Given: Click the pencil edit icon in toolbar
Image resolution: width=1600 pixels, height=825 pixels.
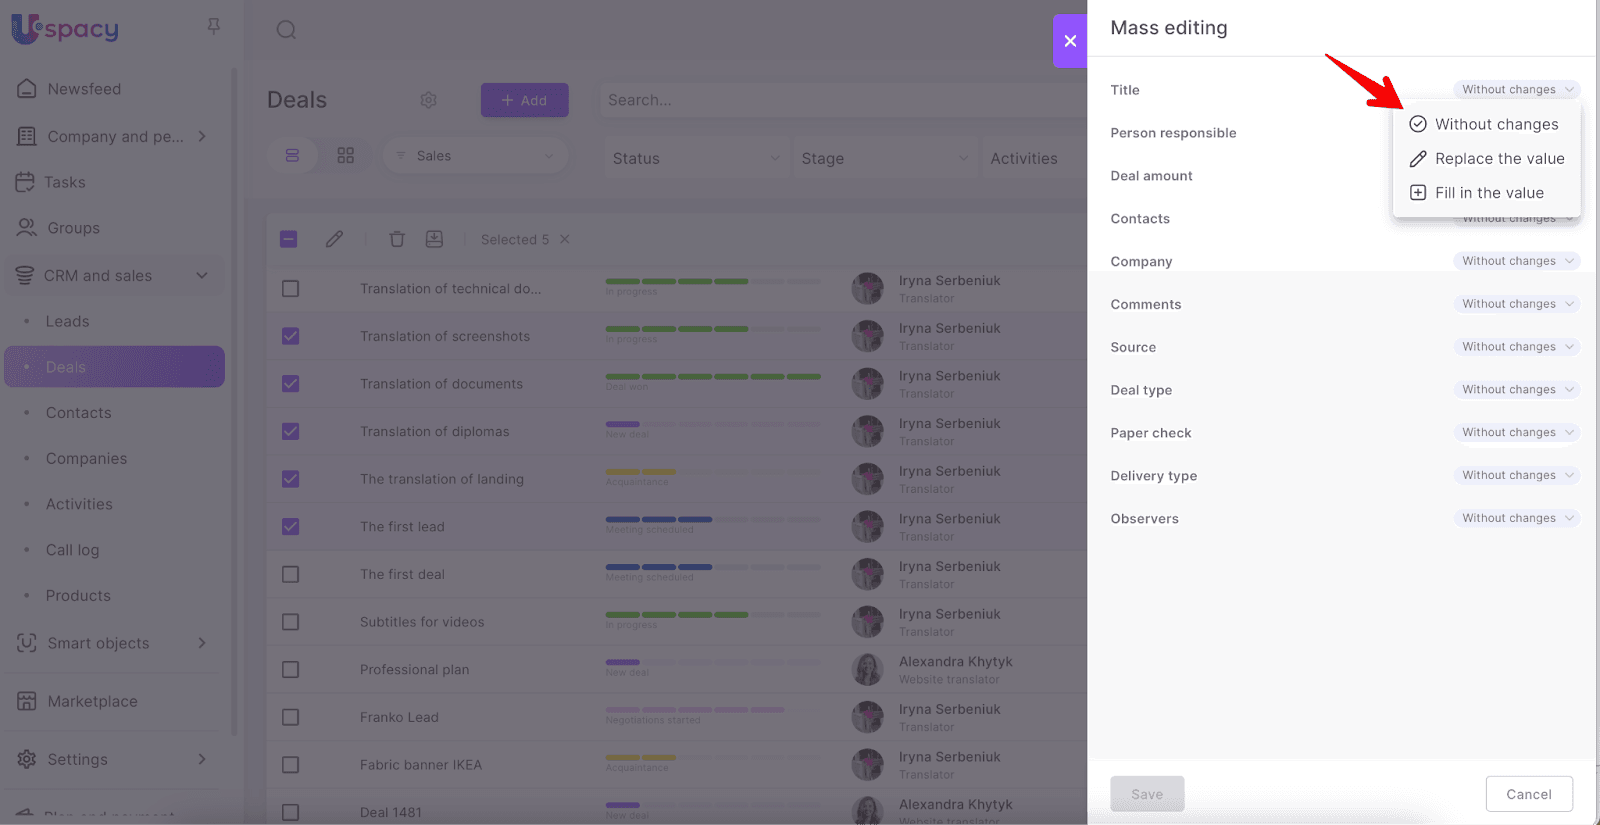Looking at the screenshot, I should coord(334,239).
